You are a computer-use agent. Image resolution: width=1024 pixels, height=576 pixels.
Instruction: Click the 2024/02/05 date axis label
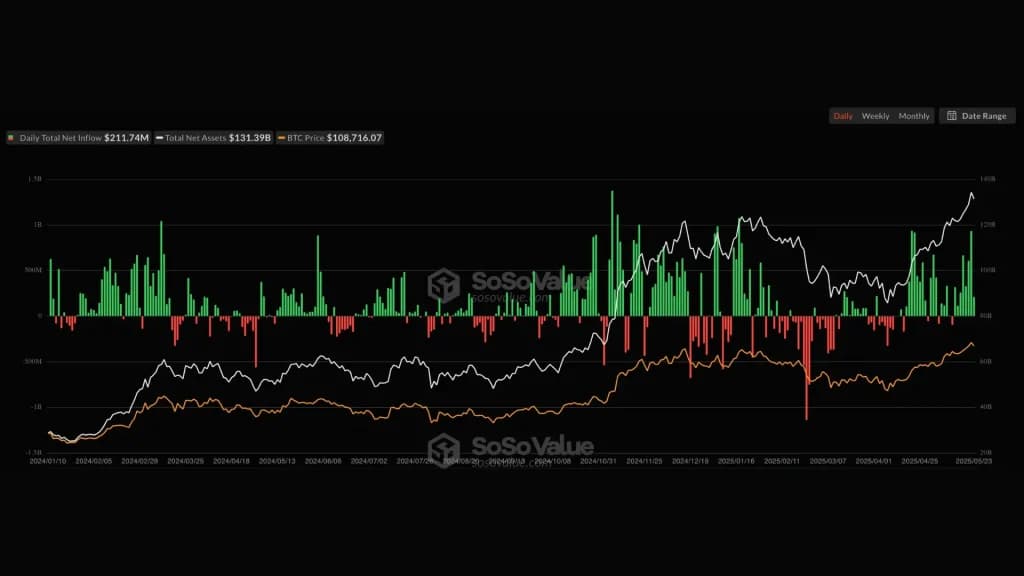tap(93, 461)
